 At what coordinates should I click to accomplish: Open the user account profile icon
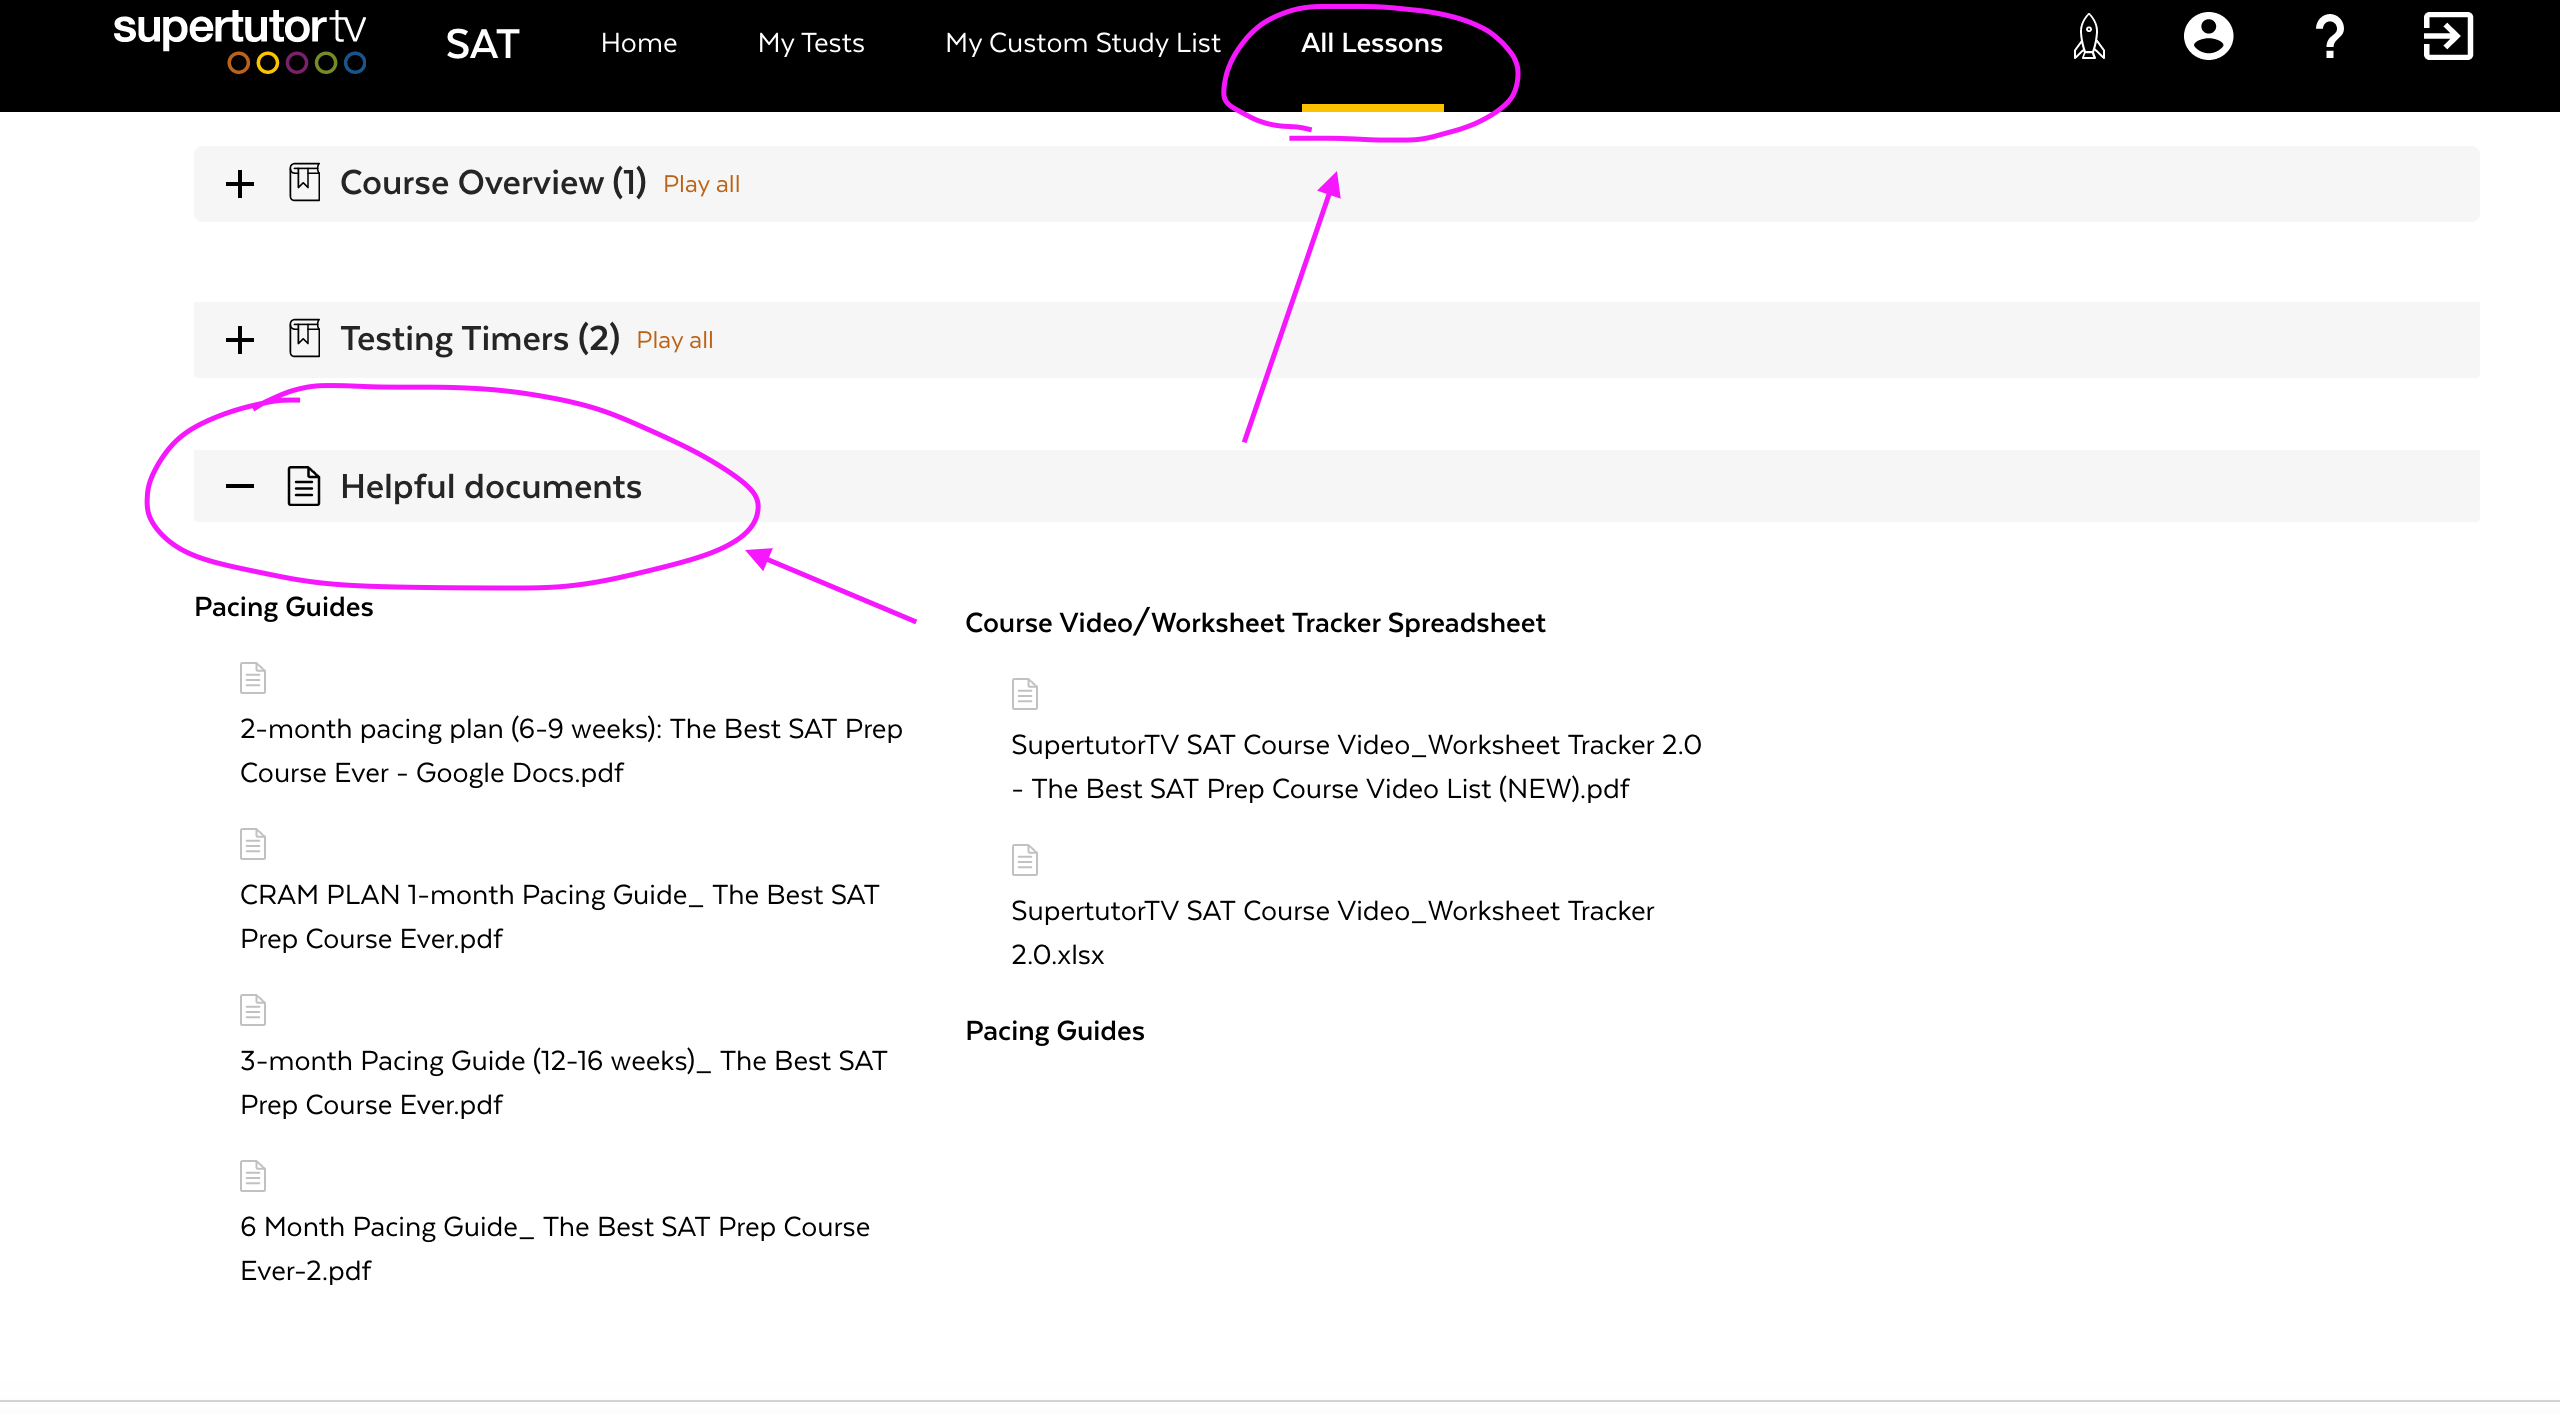[2208, 38]
